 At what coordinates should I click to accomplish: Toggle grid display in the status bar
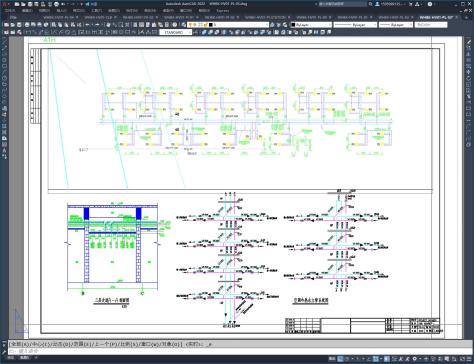pos(341,359)
